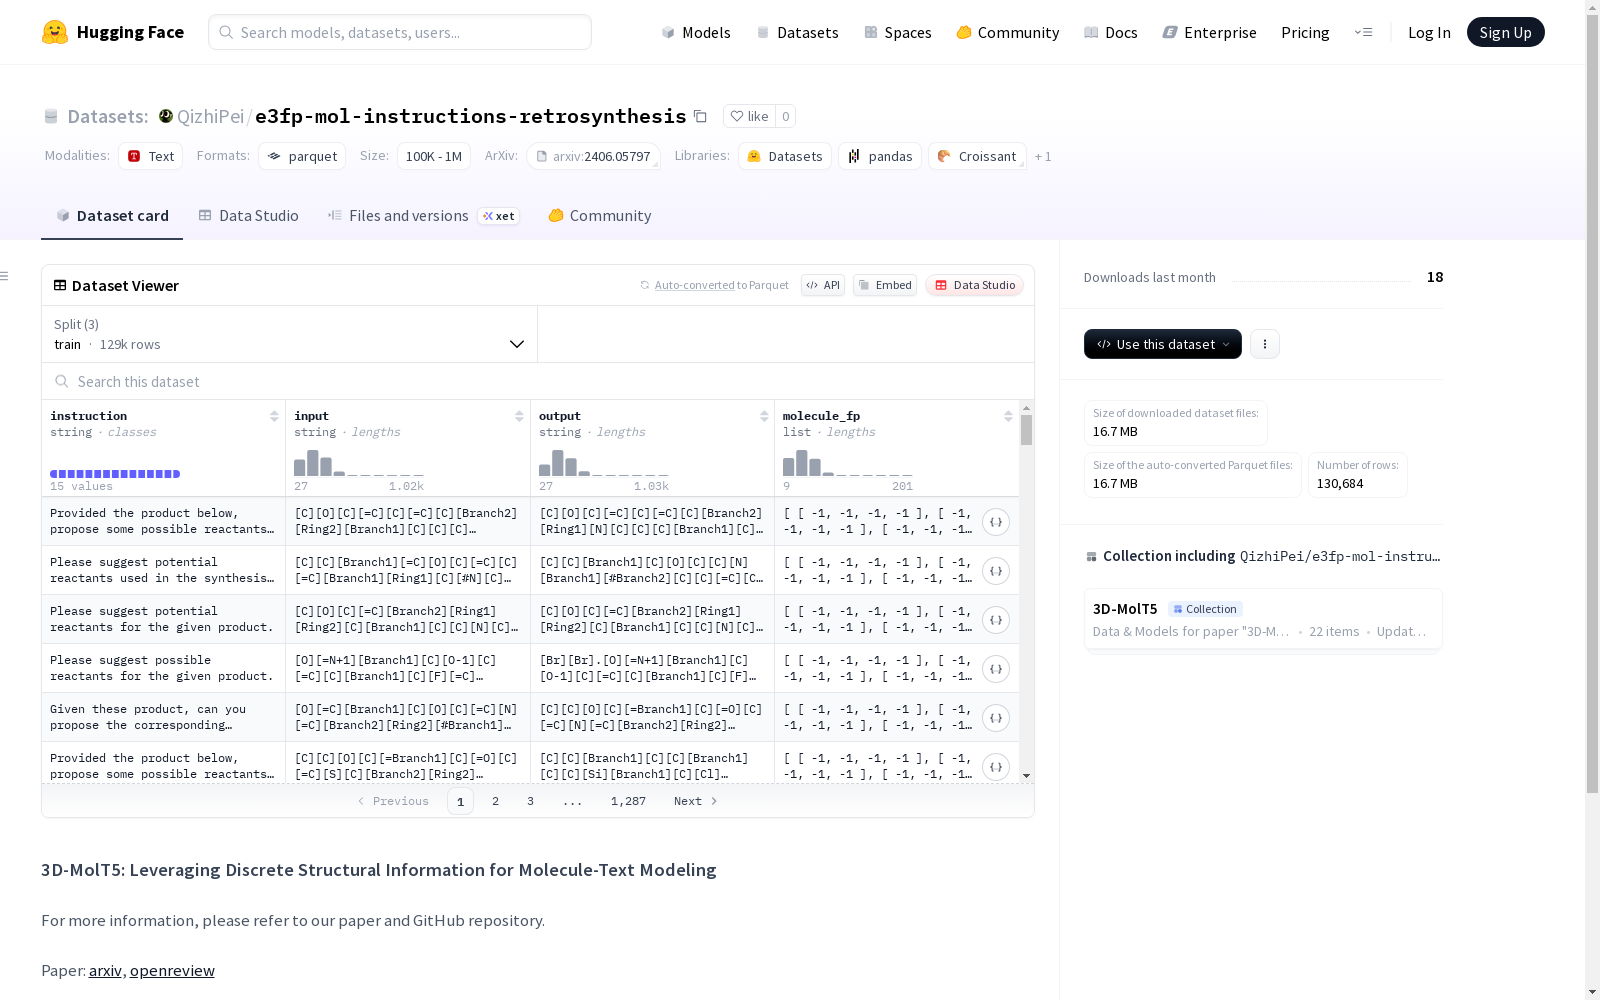Sort by the input column

pyautogui.click(x=519, y=416)
